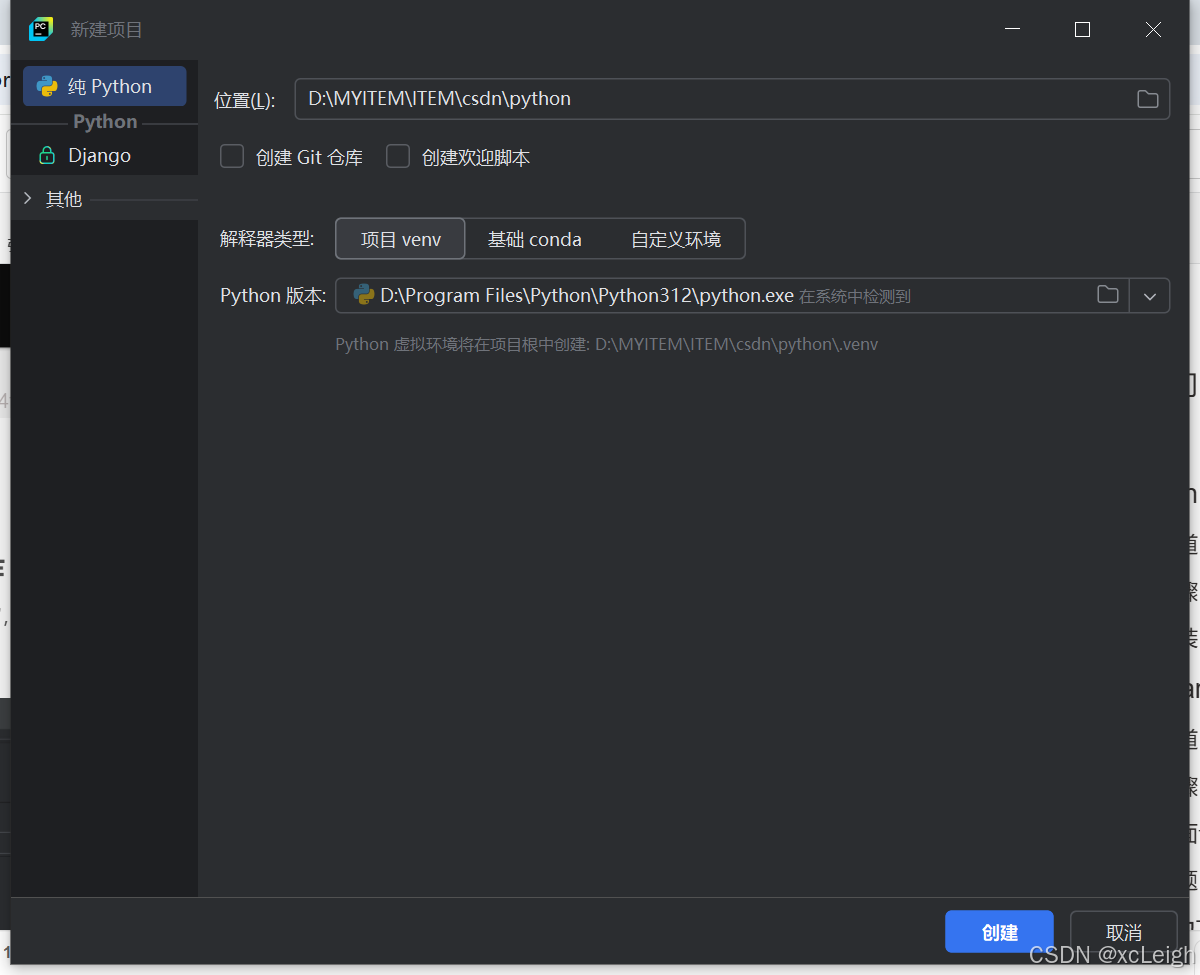The image size is (1200, 975).
Task: Click the 解释器类型 label
Action: point(267,239)
